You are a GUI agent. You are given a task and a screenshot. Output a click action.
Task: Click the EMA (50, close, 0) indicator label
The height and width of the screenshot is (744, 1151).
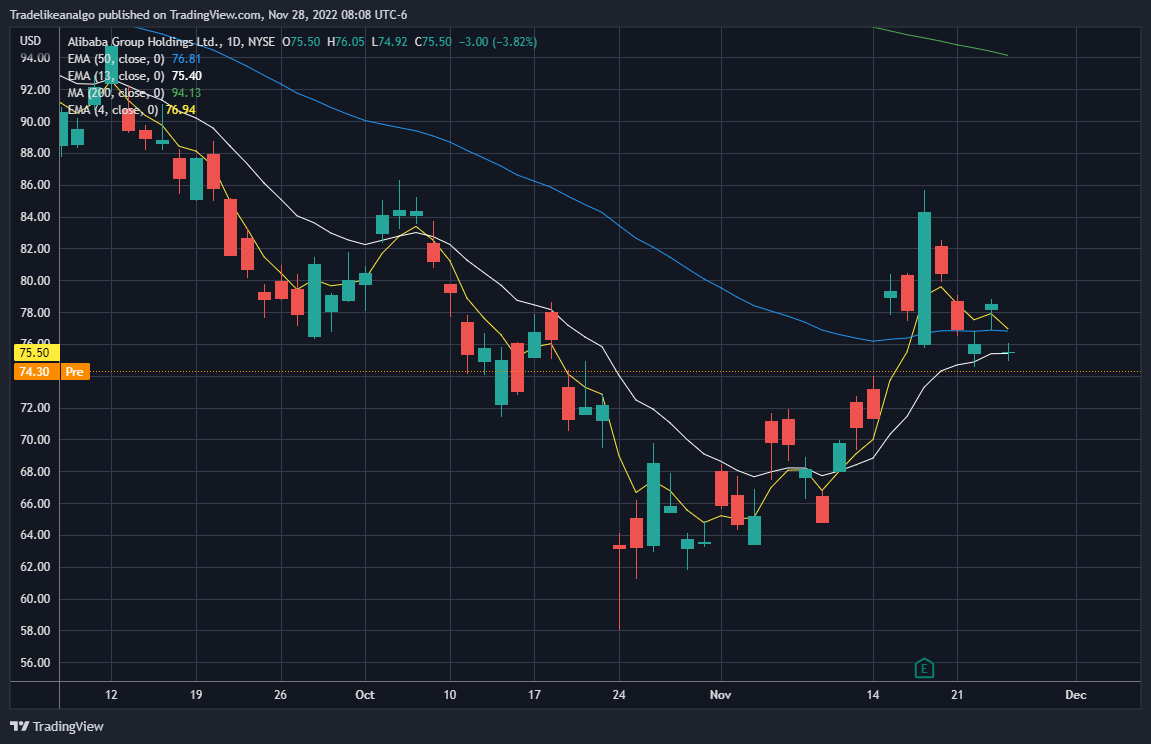tap(116, 59)
